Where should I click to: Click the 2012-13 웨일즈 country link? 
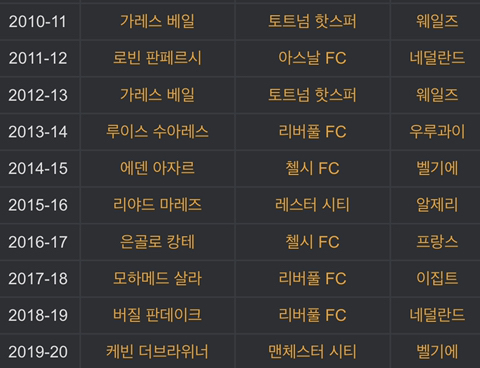[437, 95]
